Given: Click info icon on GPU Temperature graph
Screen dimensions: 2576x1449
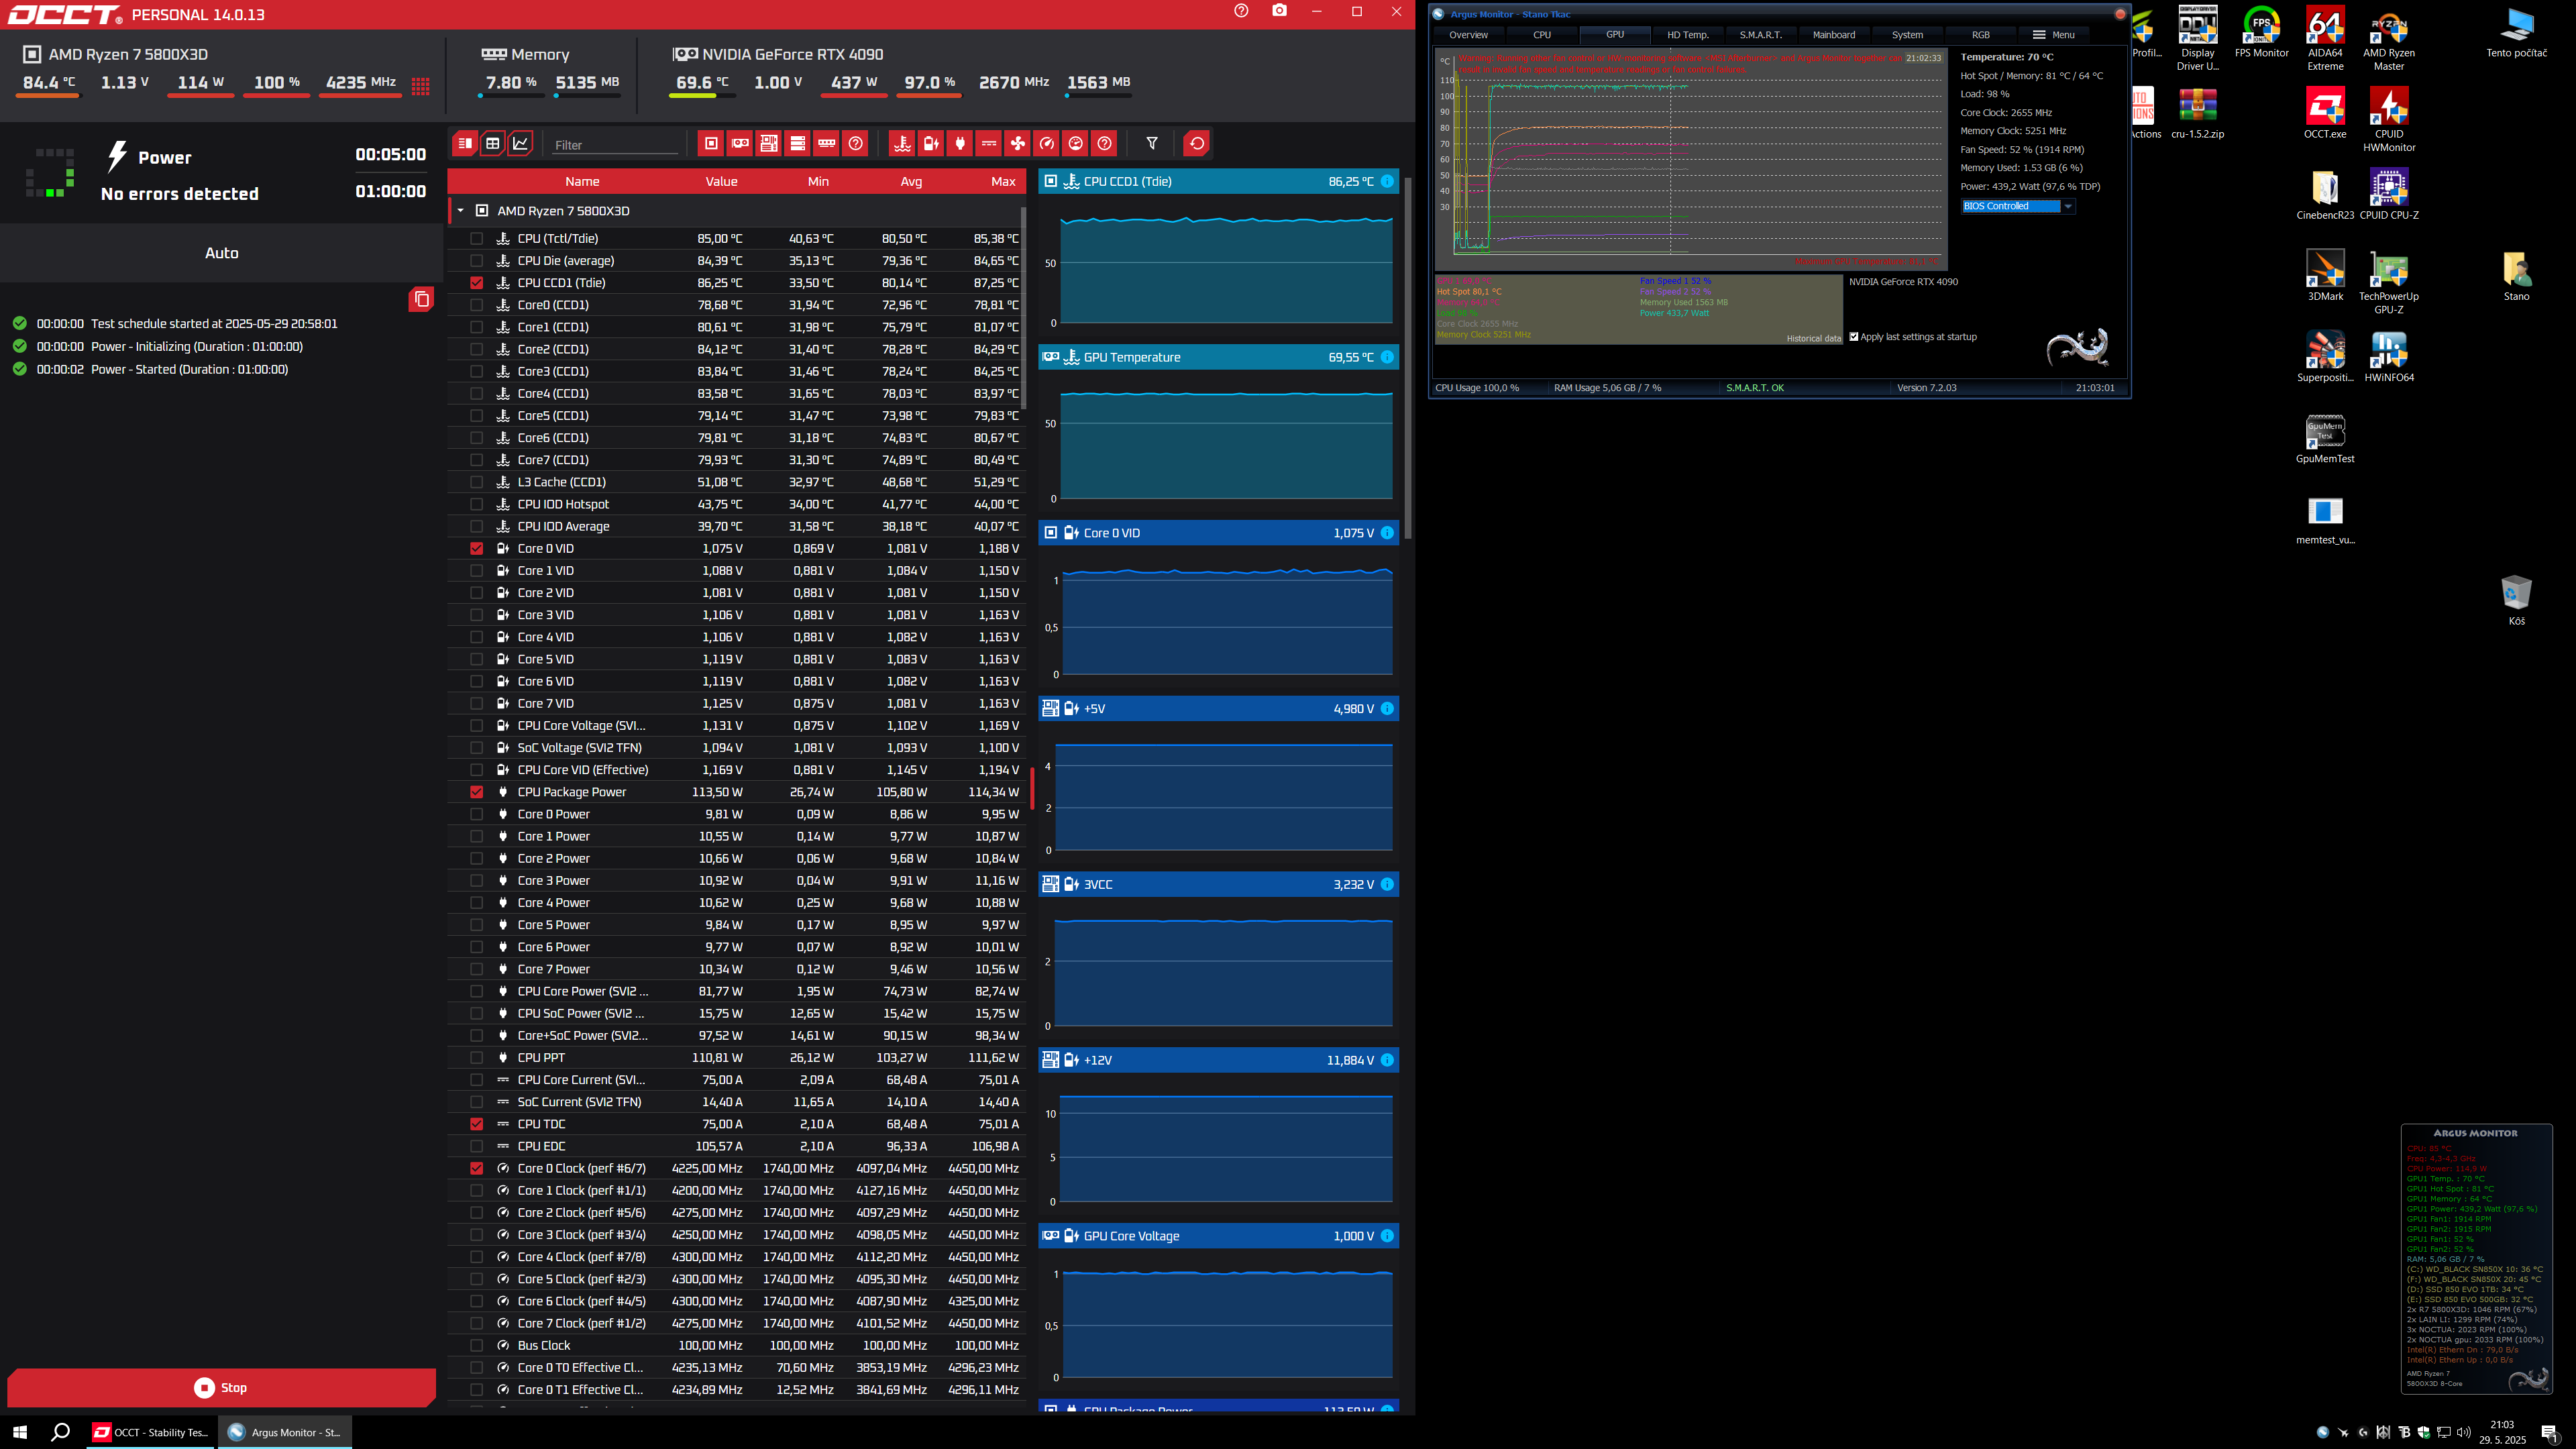Looking at the screenshot, I should (1387, 357).
